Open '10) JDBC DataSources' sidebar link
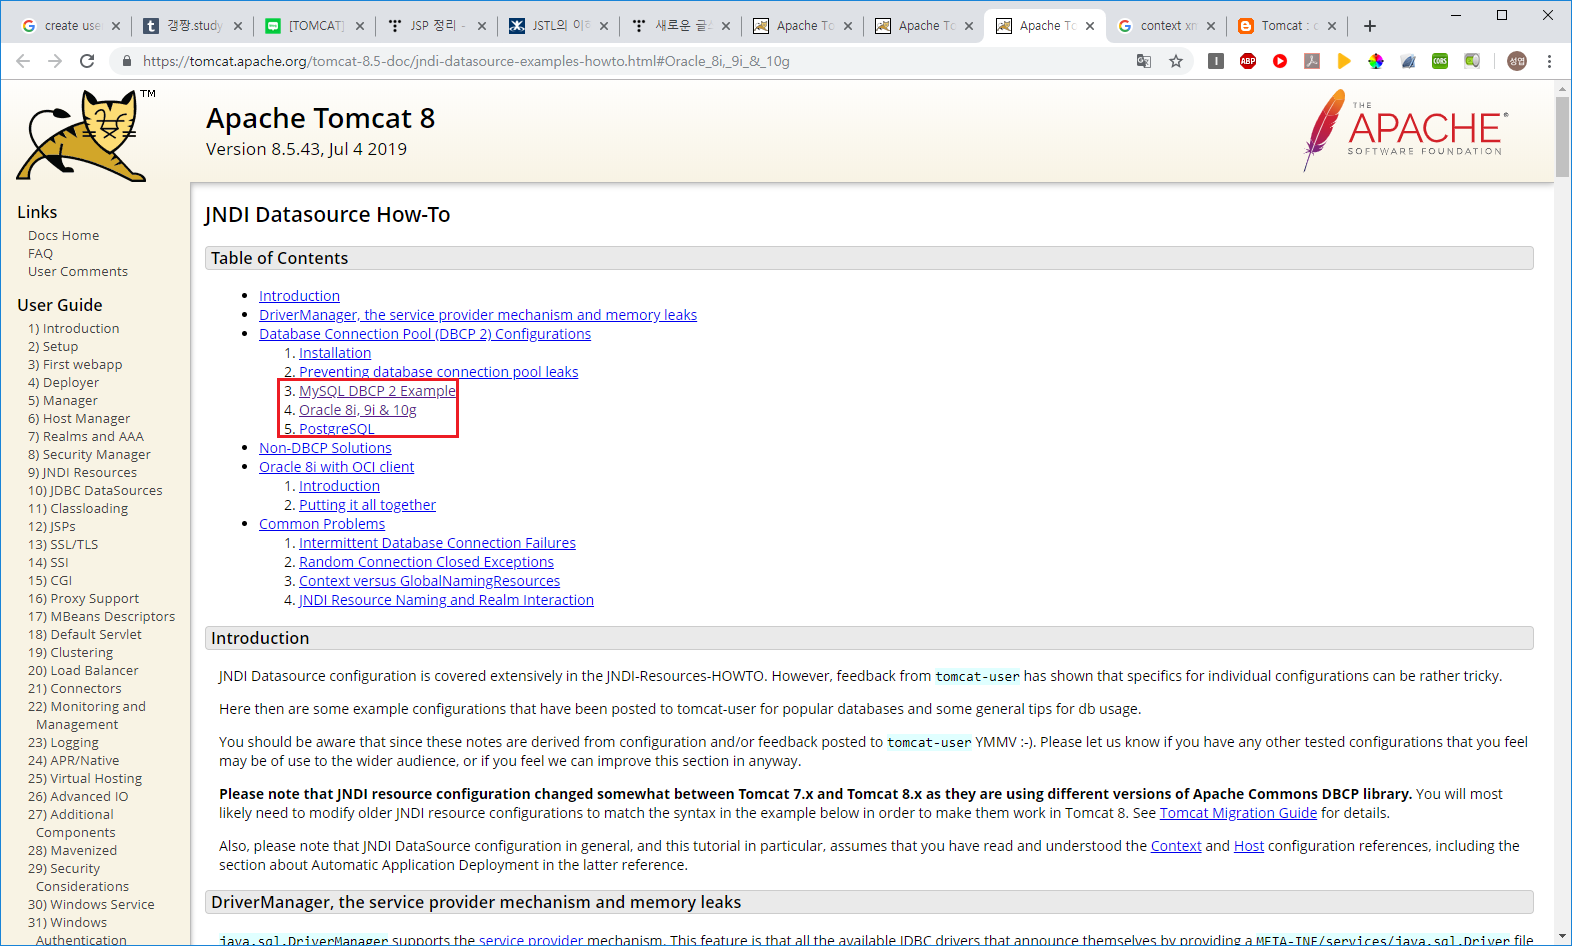This screenshot has width=1572, height=946. click(95, 491)
